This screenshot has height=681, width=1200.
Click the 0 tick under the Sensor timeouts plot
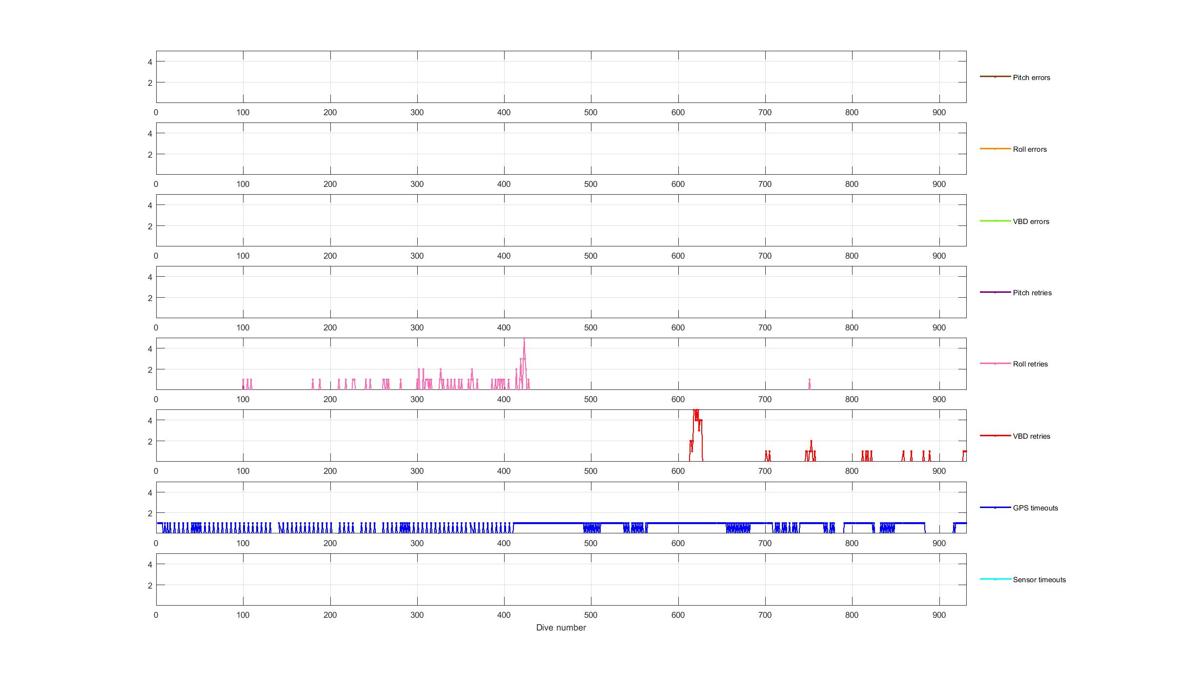156,615
